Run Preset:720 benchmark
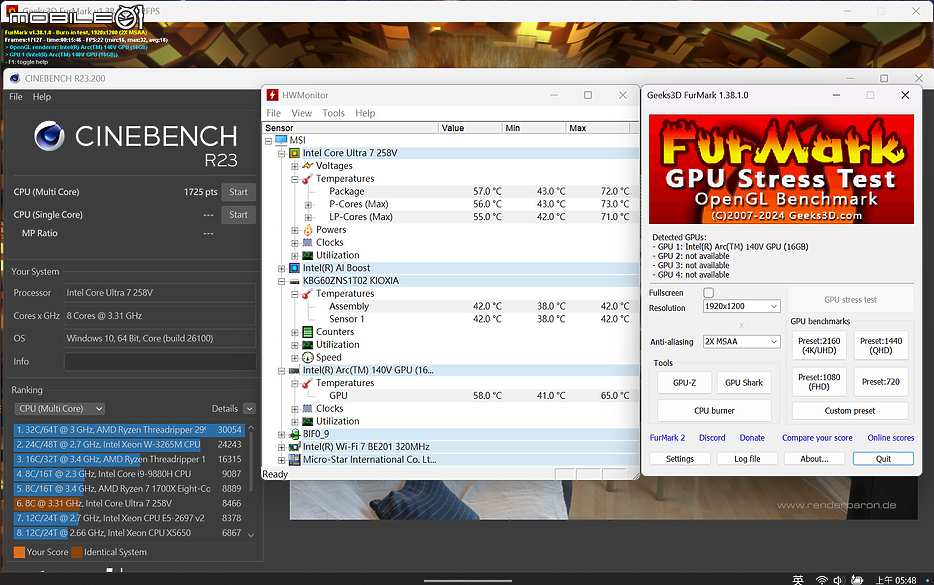The height and width of the screenshot is (585, 934). (x=881, y=382)
